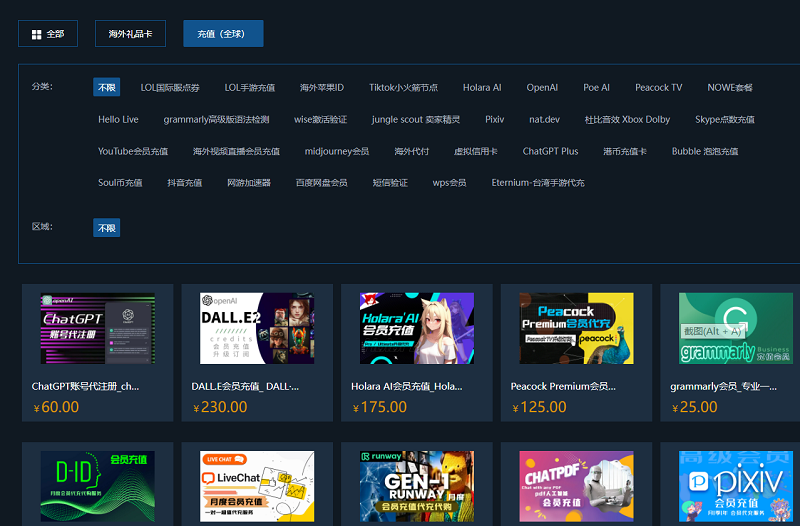View the LiveChat 月度会员充值 thumbnail
Screen dimensions: 800x526
click(x=257, y=486)
